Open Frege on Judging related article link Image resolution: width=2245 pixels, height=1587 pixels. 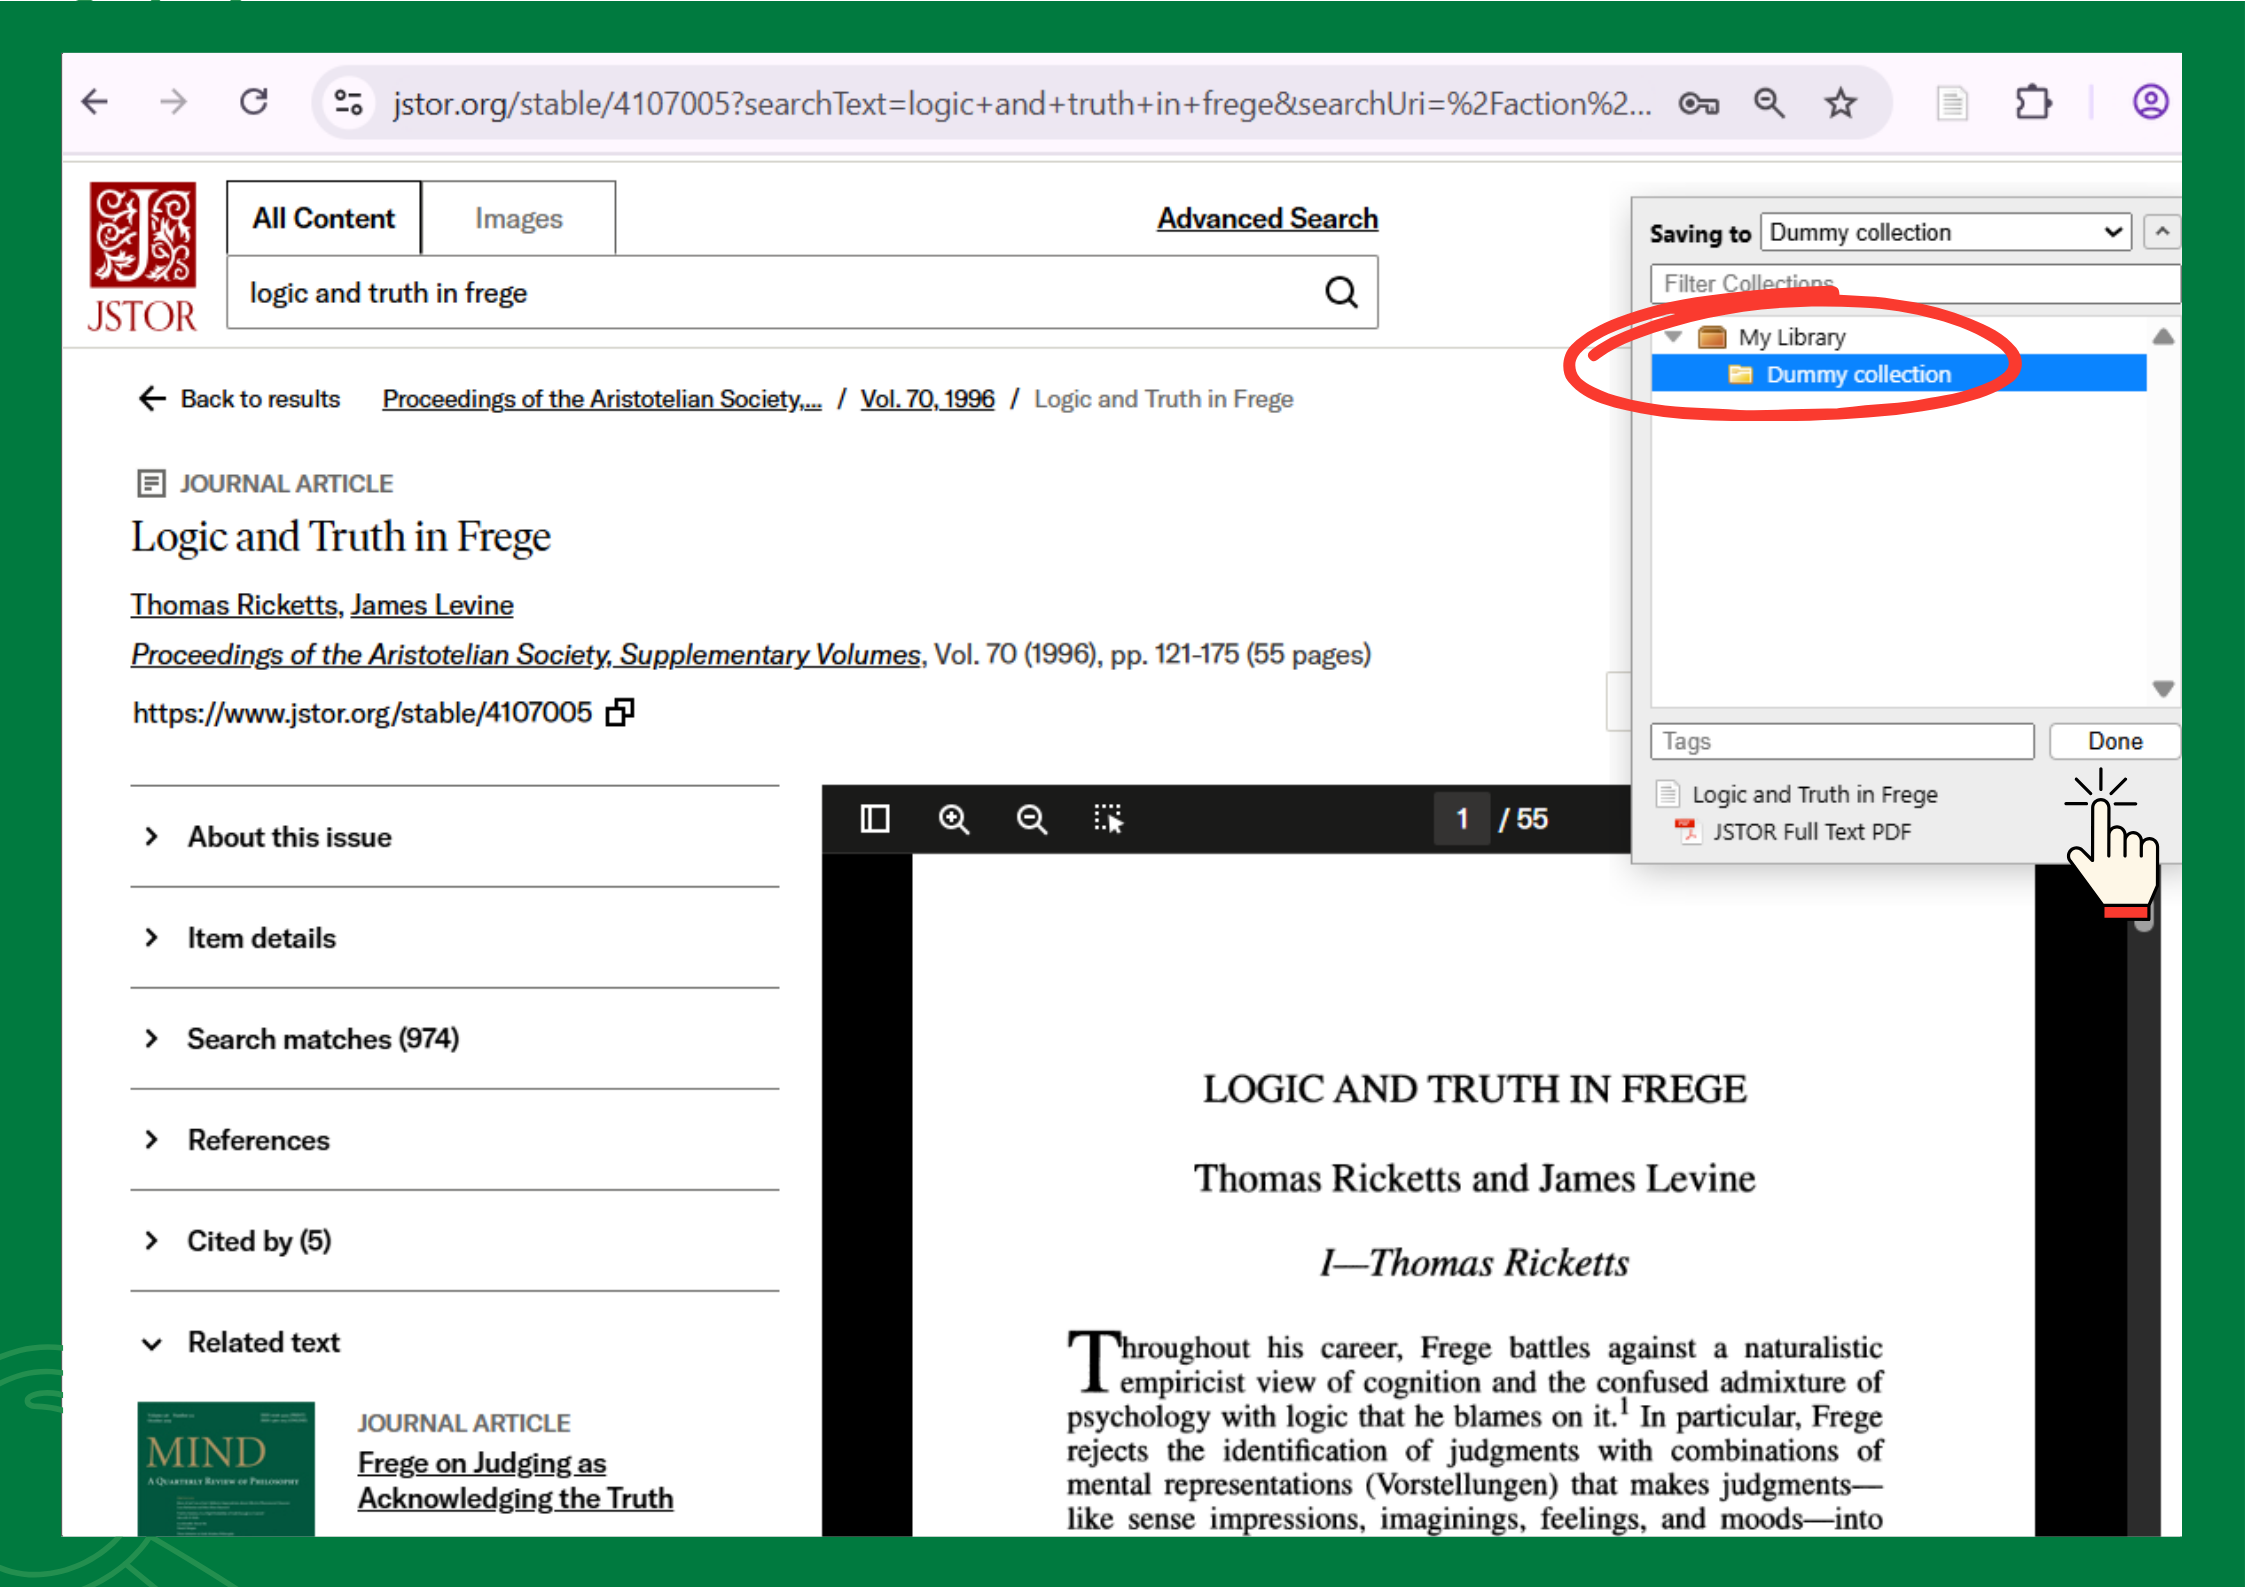coord(515,1480)
